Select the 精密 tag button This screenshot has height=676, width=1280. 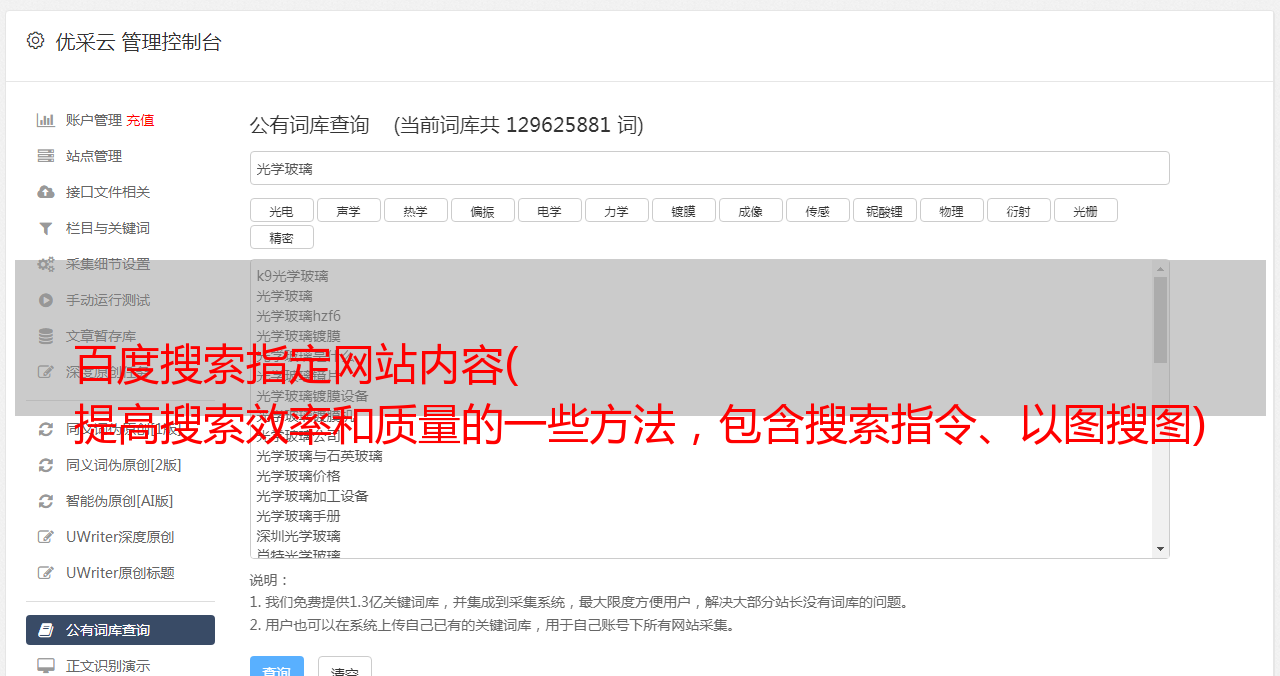281,237
